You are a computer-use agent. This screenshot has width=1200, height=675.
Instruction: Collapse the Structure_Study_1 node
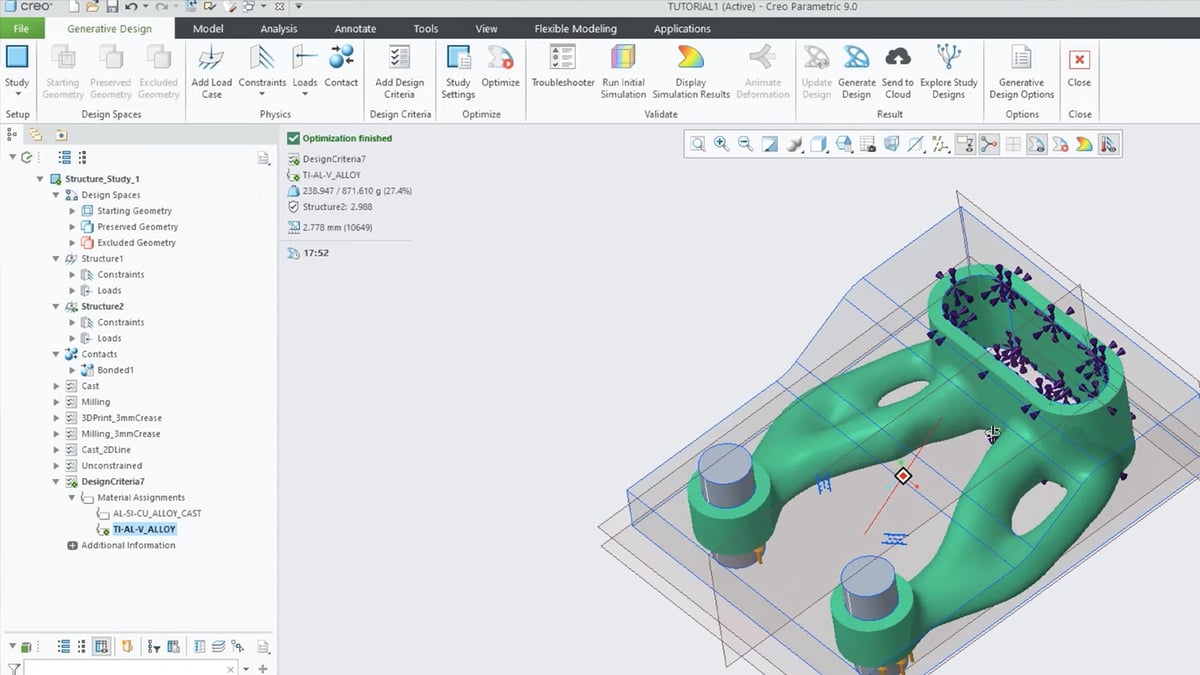pos(40,179)
